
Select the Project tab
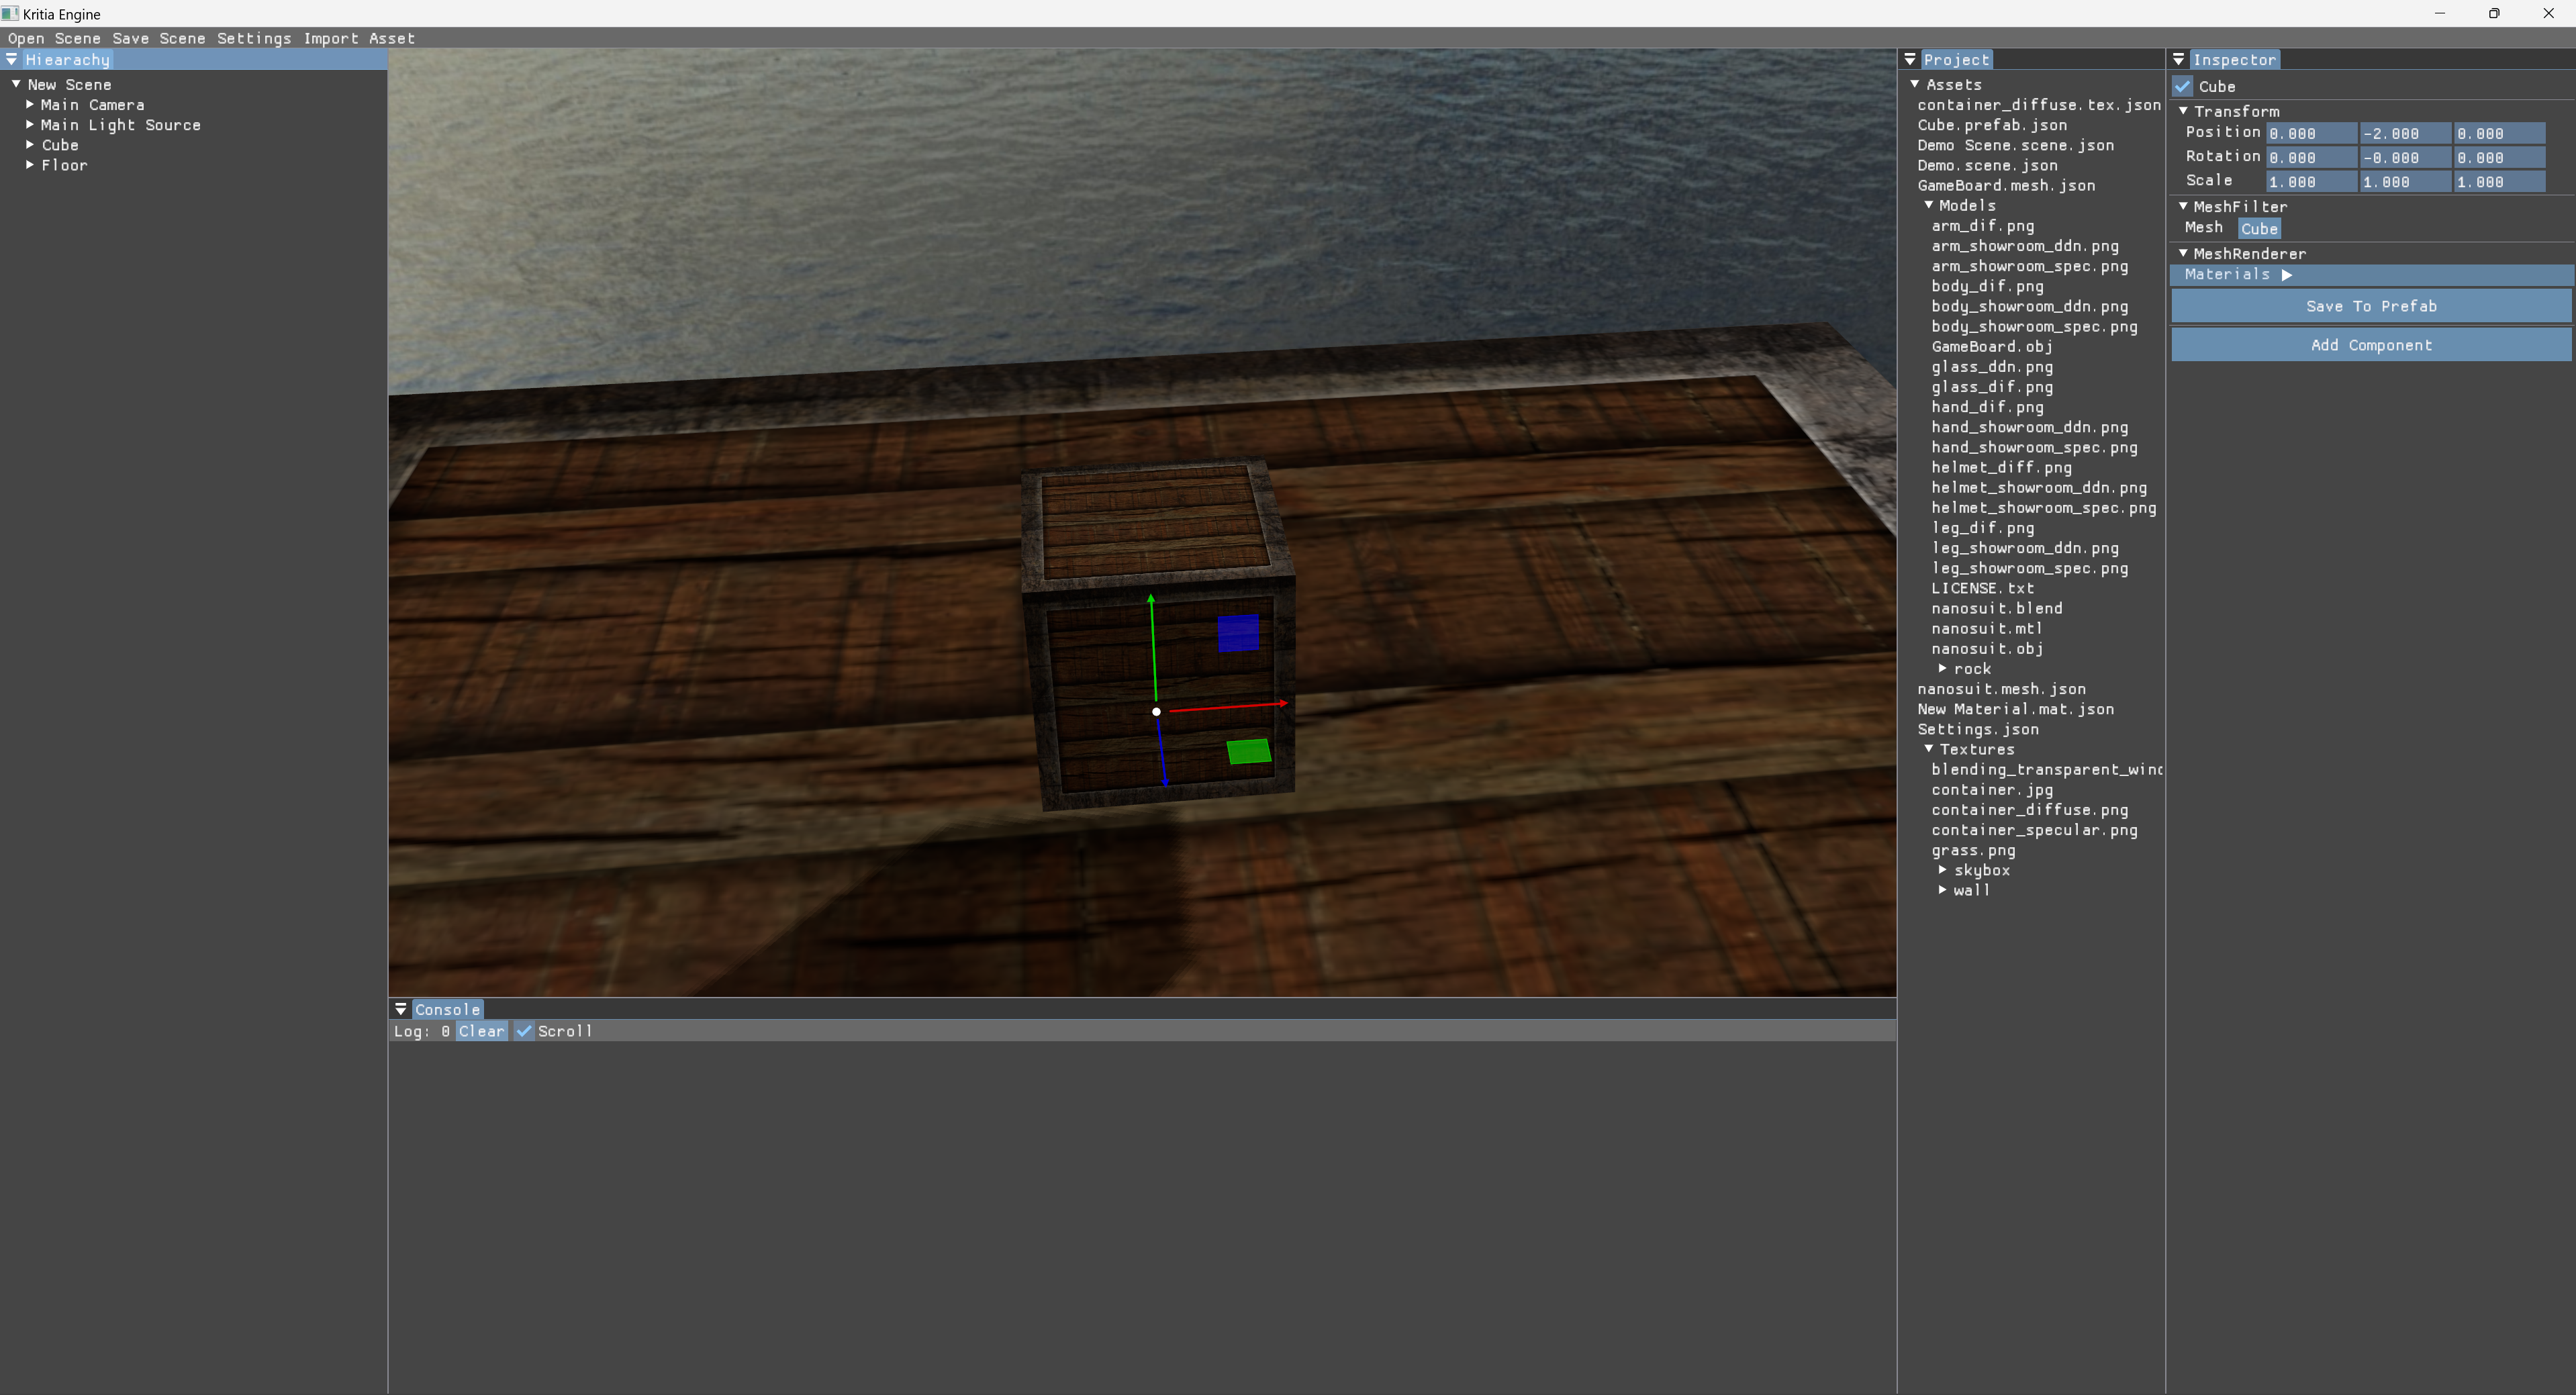click(1956, 60)
